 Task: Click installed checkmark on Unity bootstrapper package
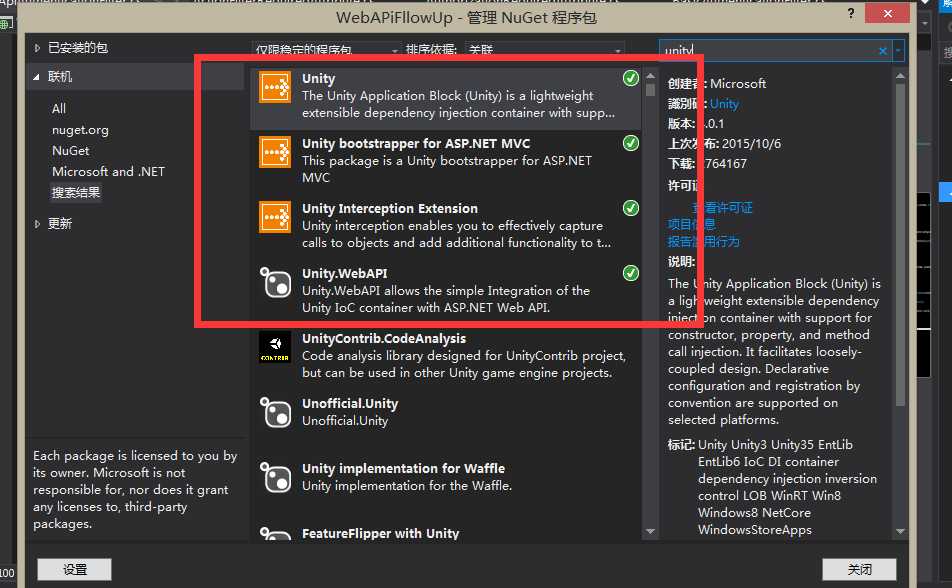point(631,143)
